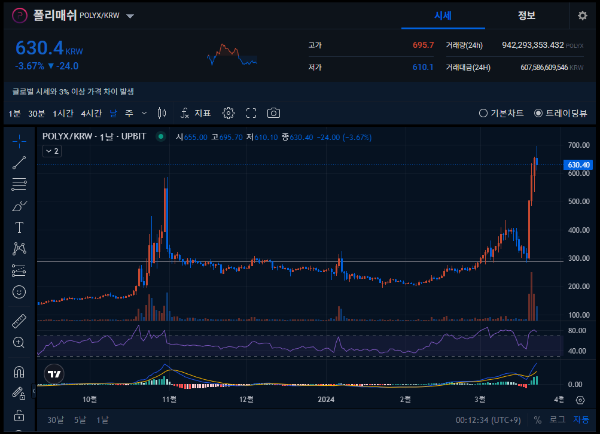Switch to the 정보 tab
600x434 pixels.
(527, 16)
